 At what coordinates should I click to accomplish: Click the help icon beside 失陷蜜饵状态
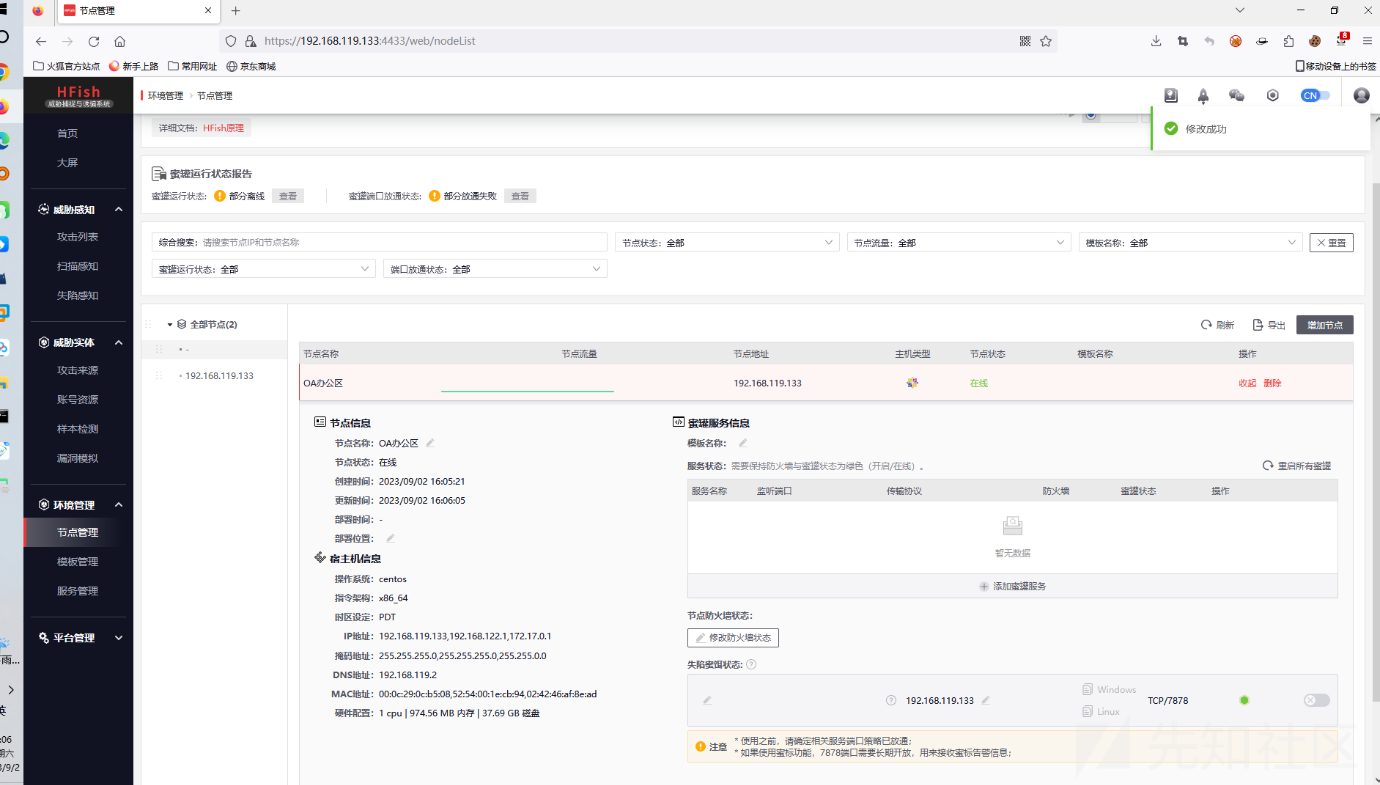751,664
